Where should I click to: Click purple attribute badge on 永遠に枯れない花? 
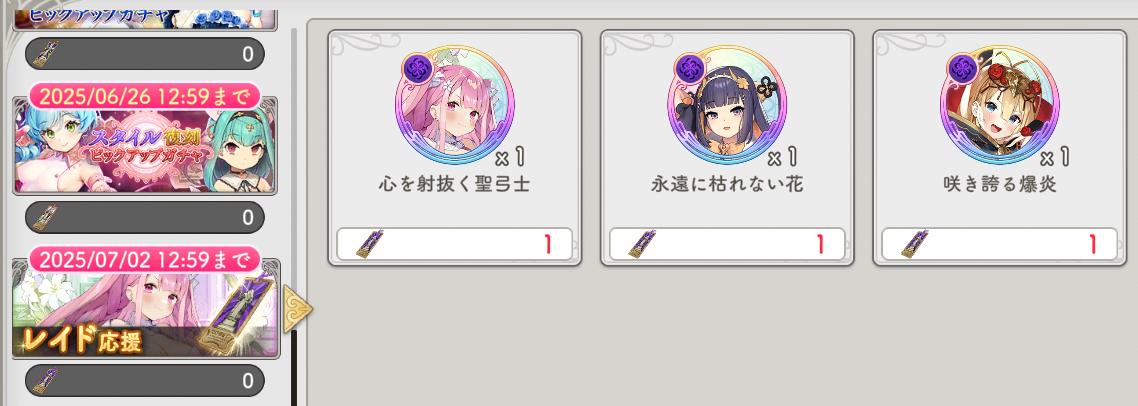click(x=691, y=68)
